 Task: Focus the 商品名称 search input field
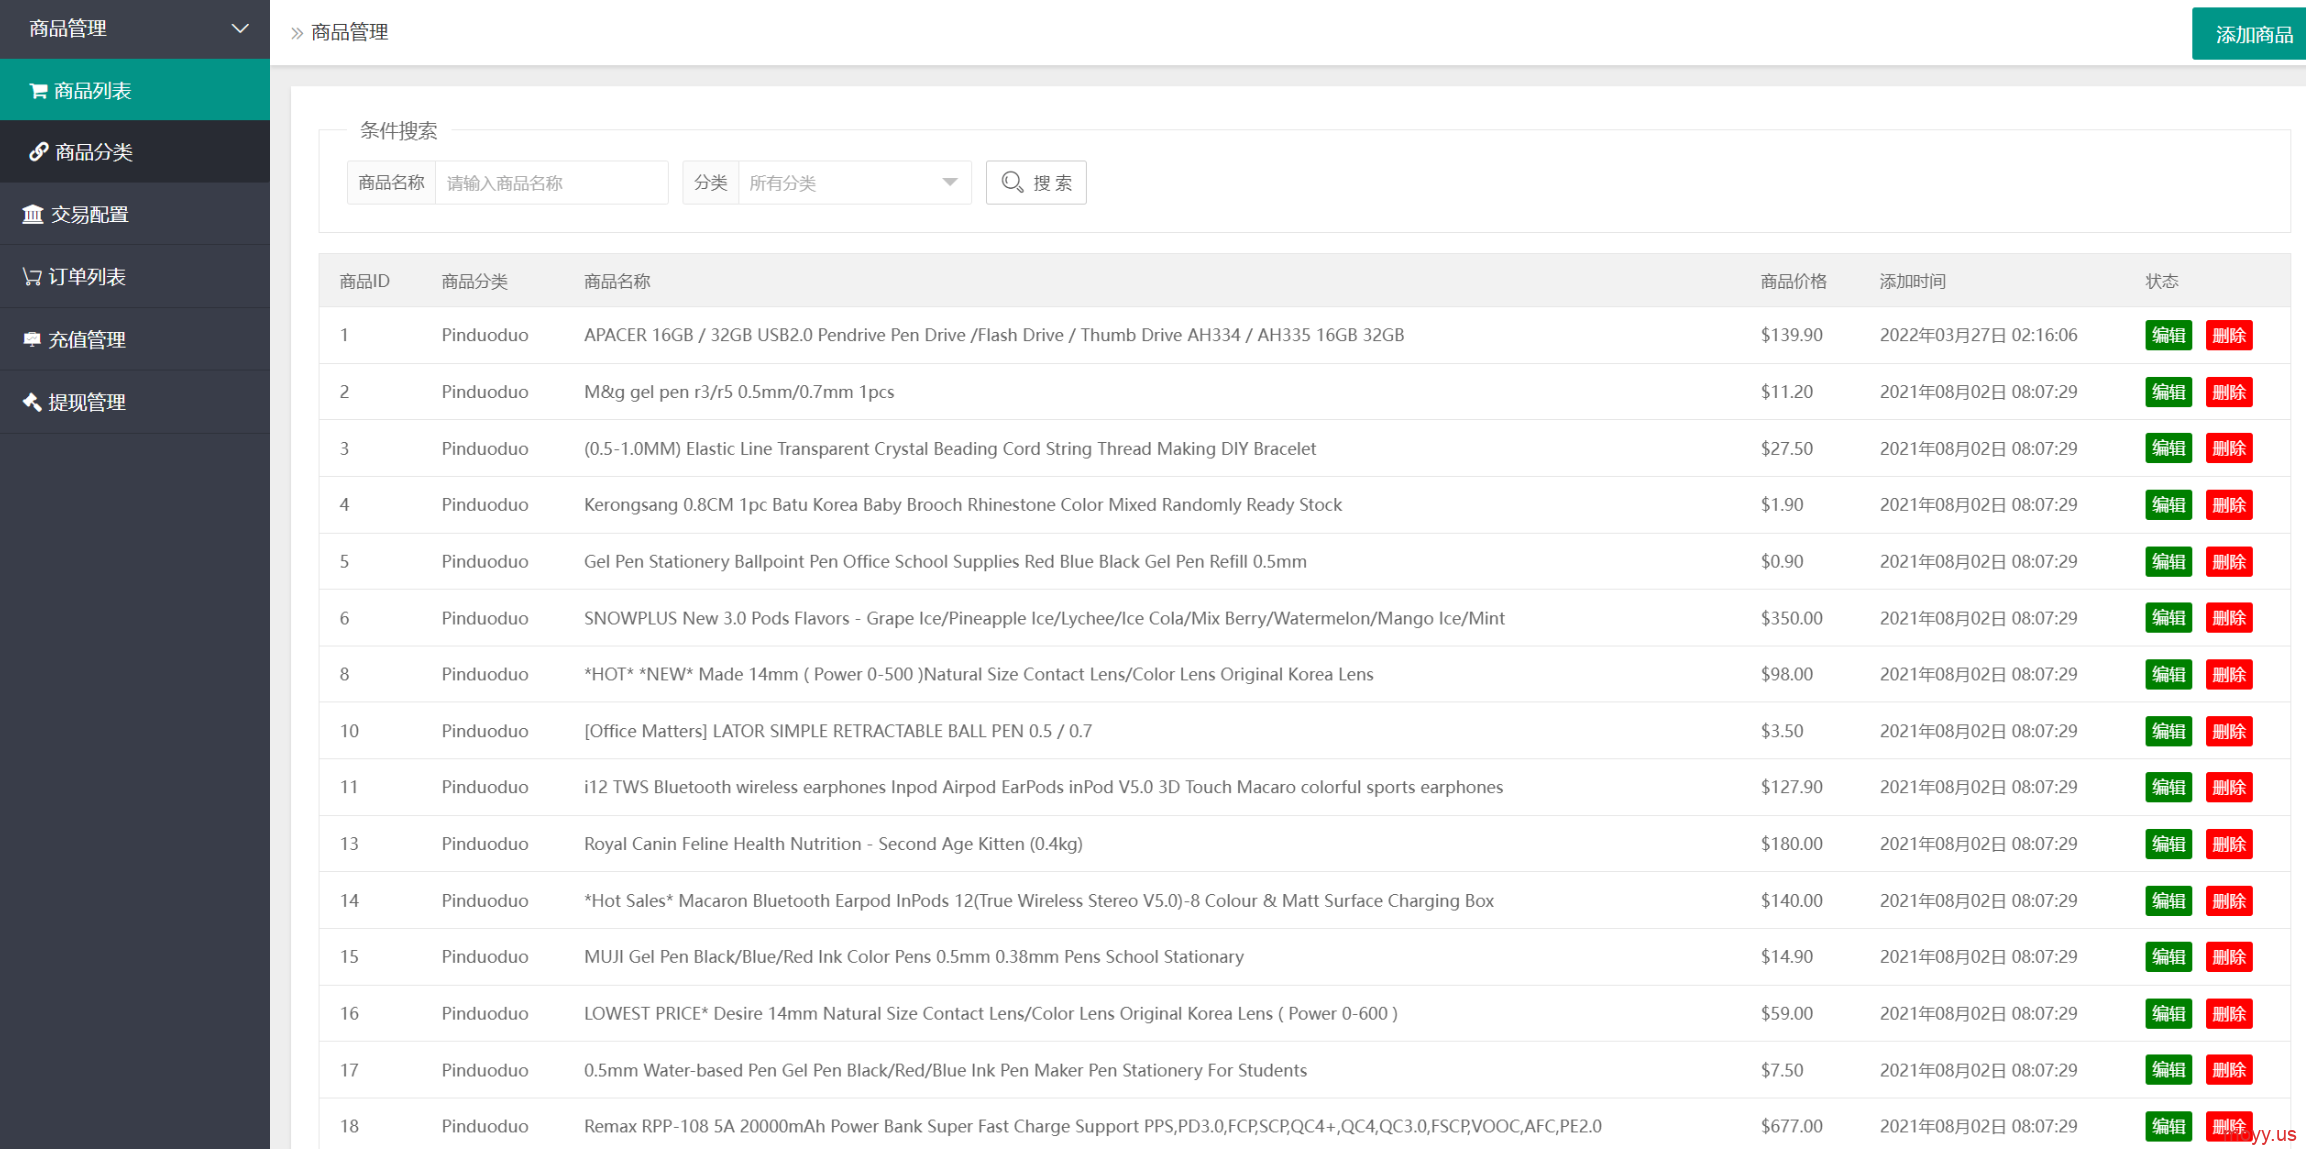tap(551, 183)
